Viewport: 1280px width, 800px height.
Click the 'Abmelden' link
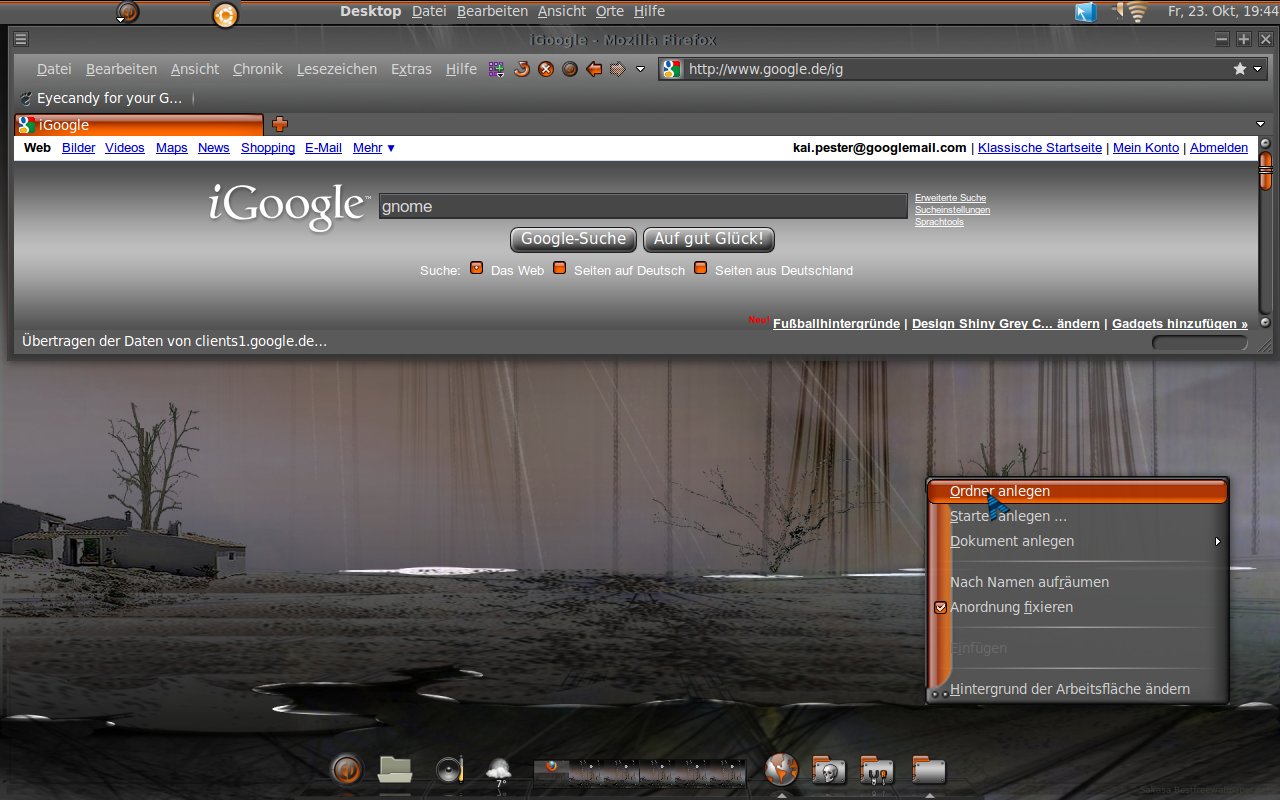point(1219,147)
